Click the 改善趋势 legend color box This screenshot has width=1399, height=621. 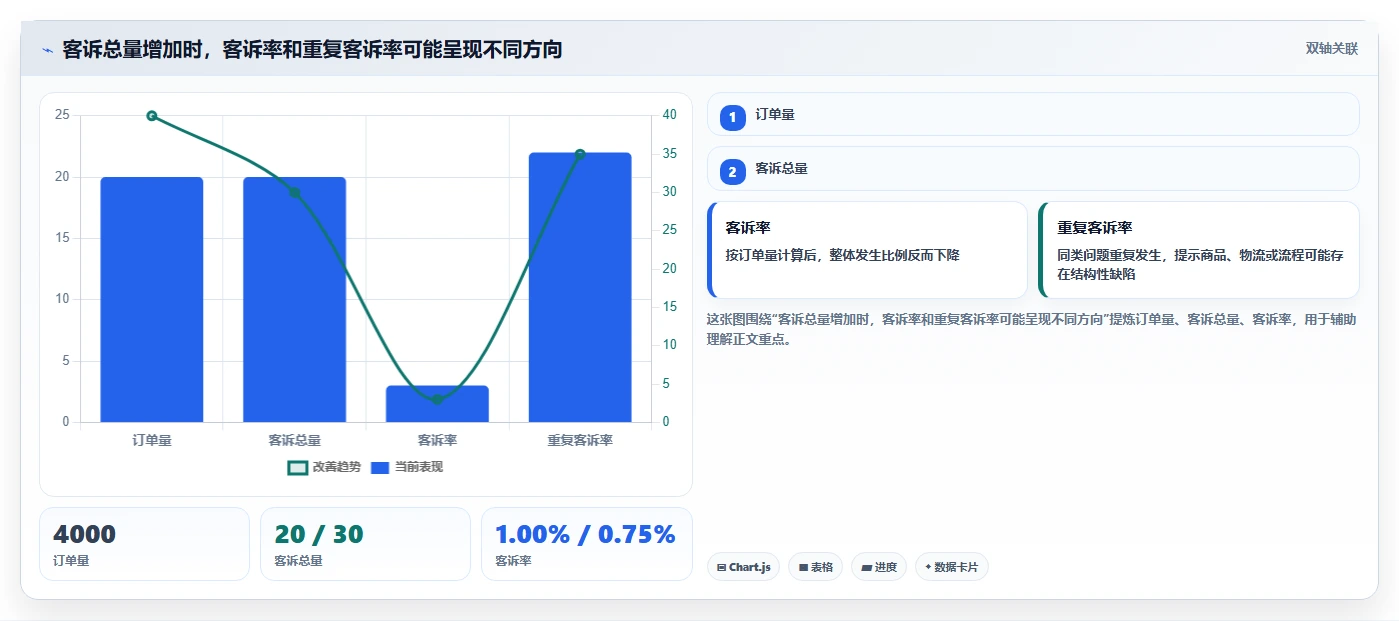pos(297,467)
